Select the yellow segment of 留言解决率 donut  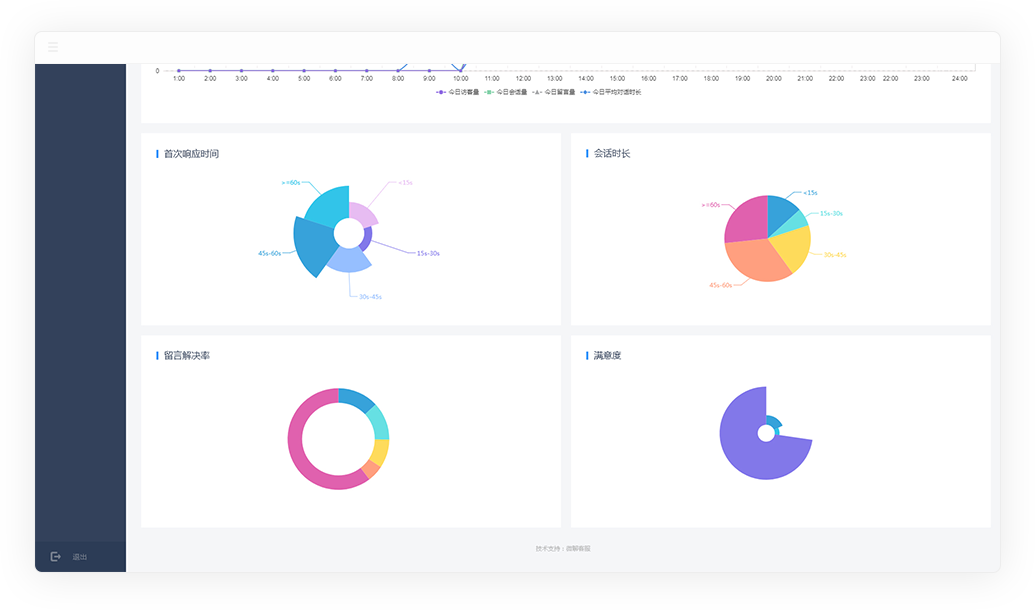point(380,452)
